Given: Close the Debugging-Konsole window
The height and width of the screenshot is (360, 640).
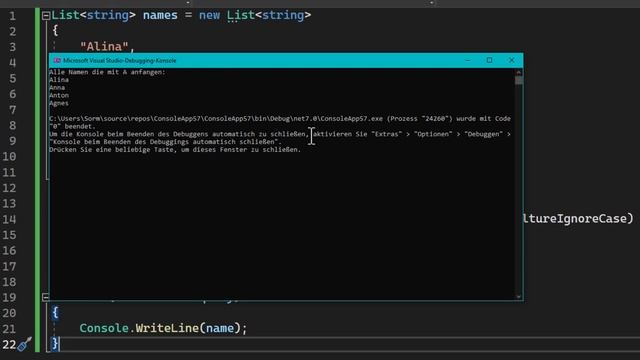Looking at the screenshot, I should tap(511, 60).
